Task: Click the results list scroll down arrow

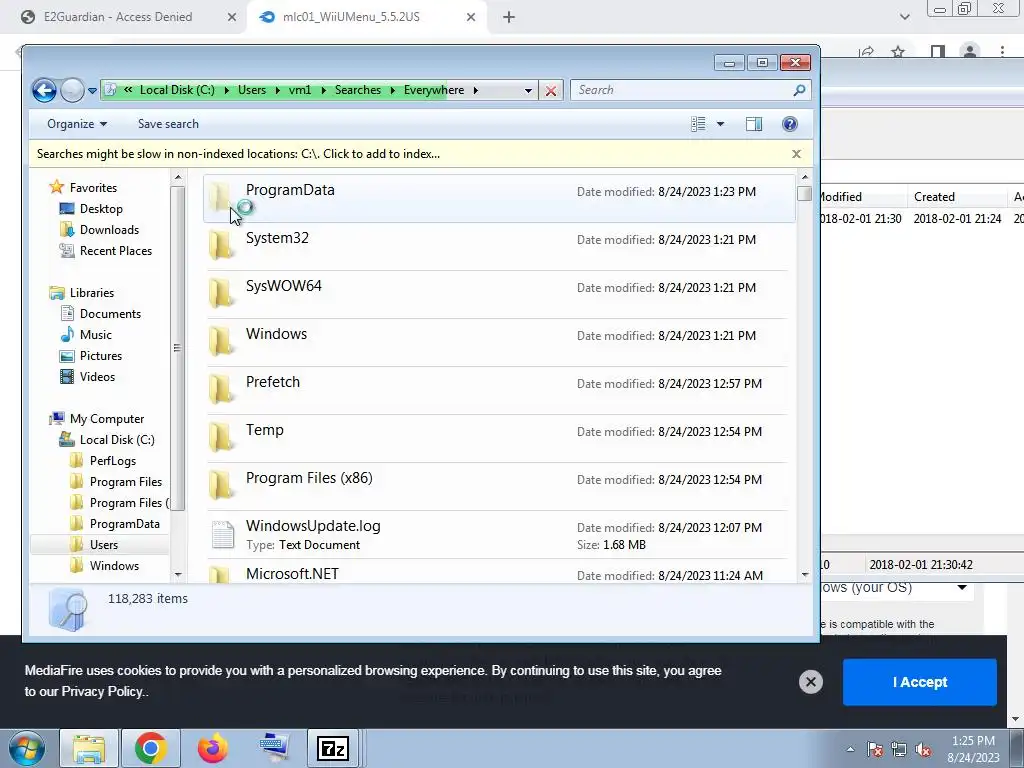Action: tap(805, 575)
